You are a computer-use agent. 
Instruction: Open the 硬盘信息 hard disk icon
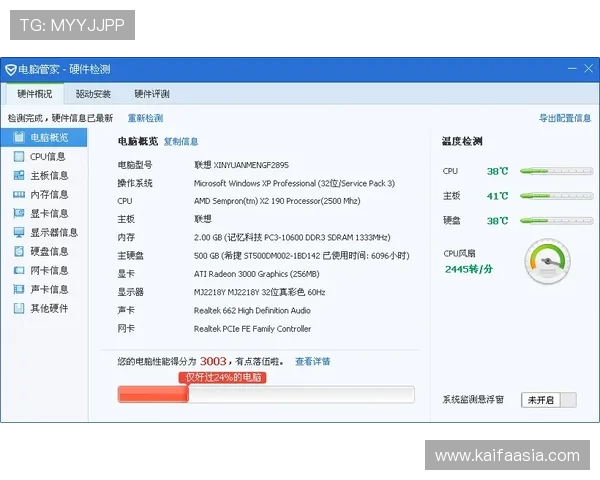pos(18,251)
